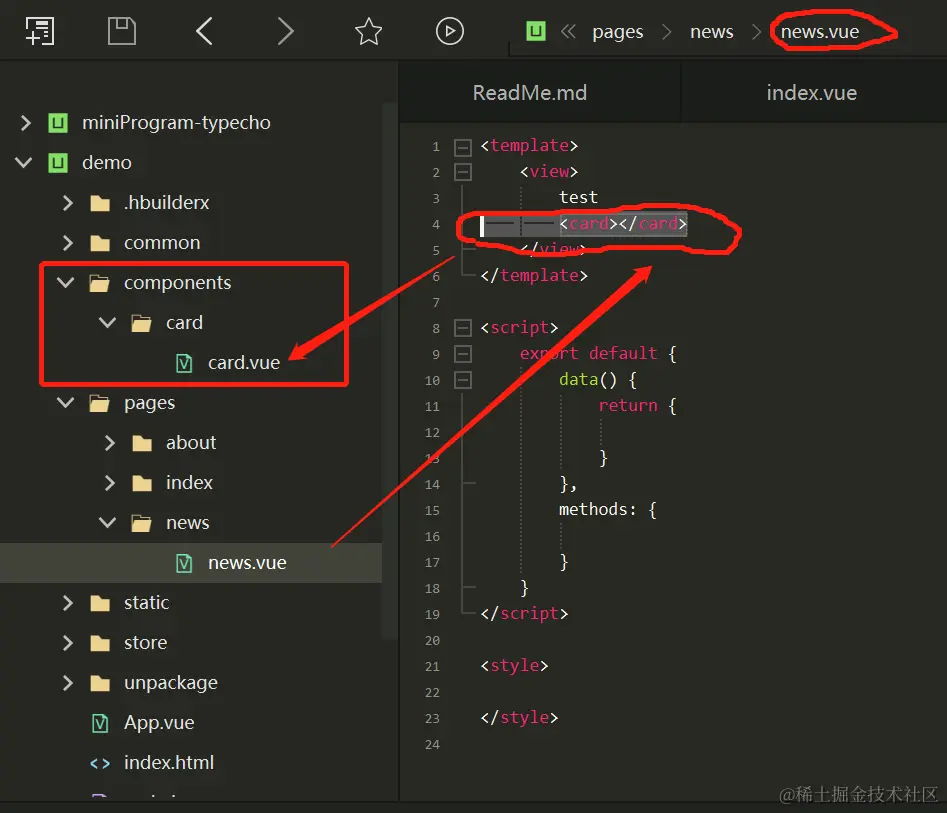This screenshot has height=813, width=947.
Task: Click the miniProgram-typecho project icon
Action: click(x=58, y=123)
